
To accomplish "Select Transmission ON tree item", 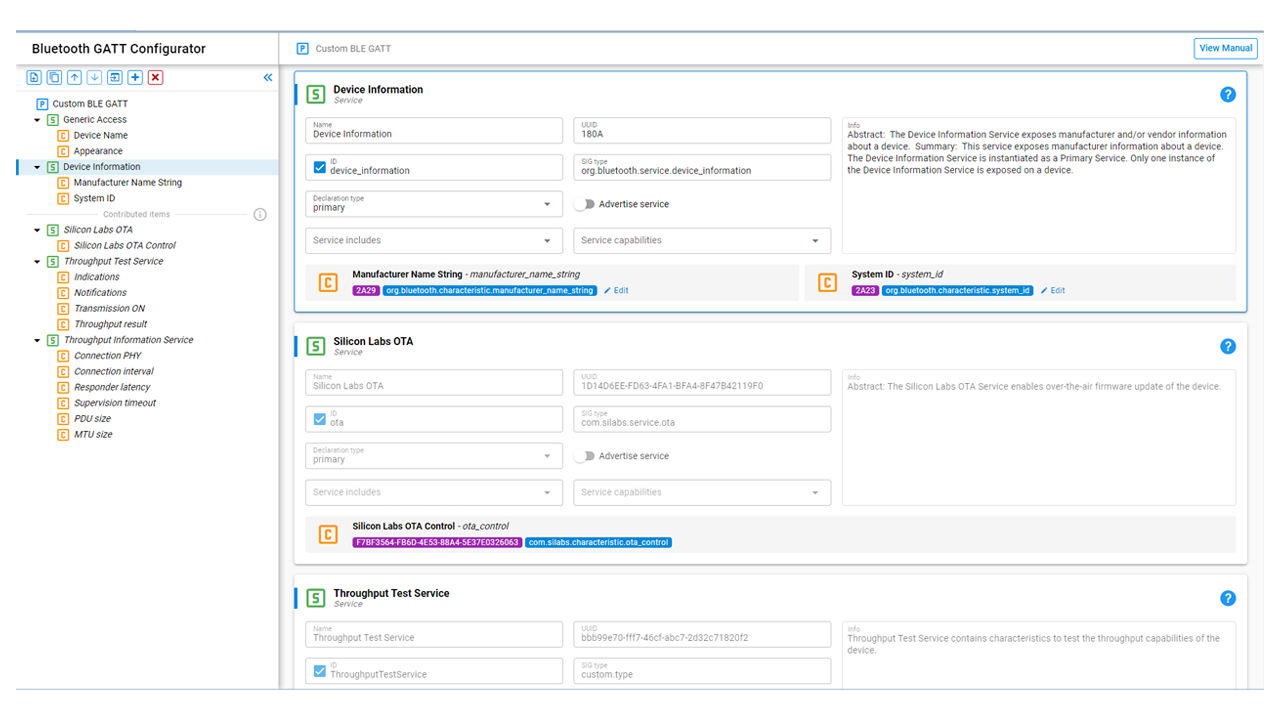I will pyautogui.click(x=110, y=308).
